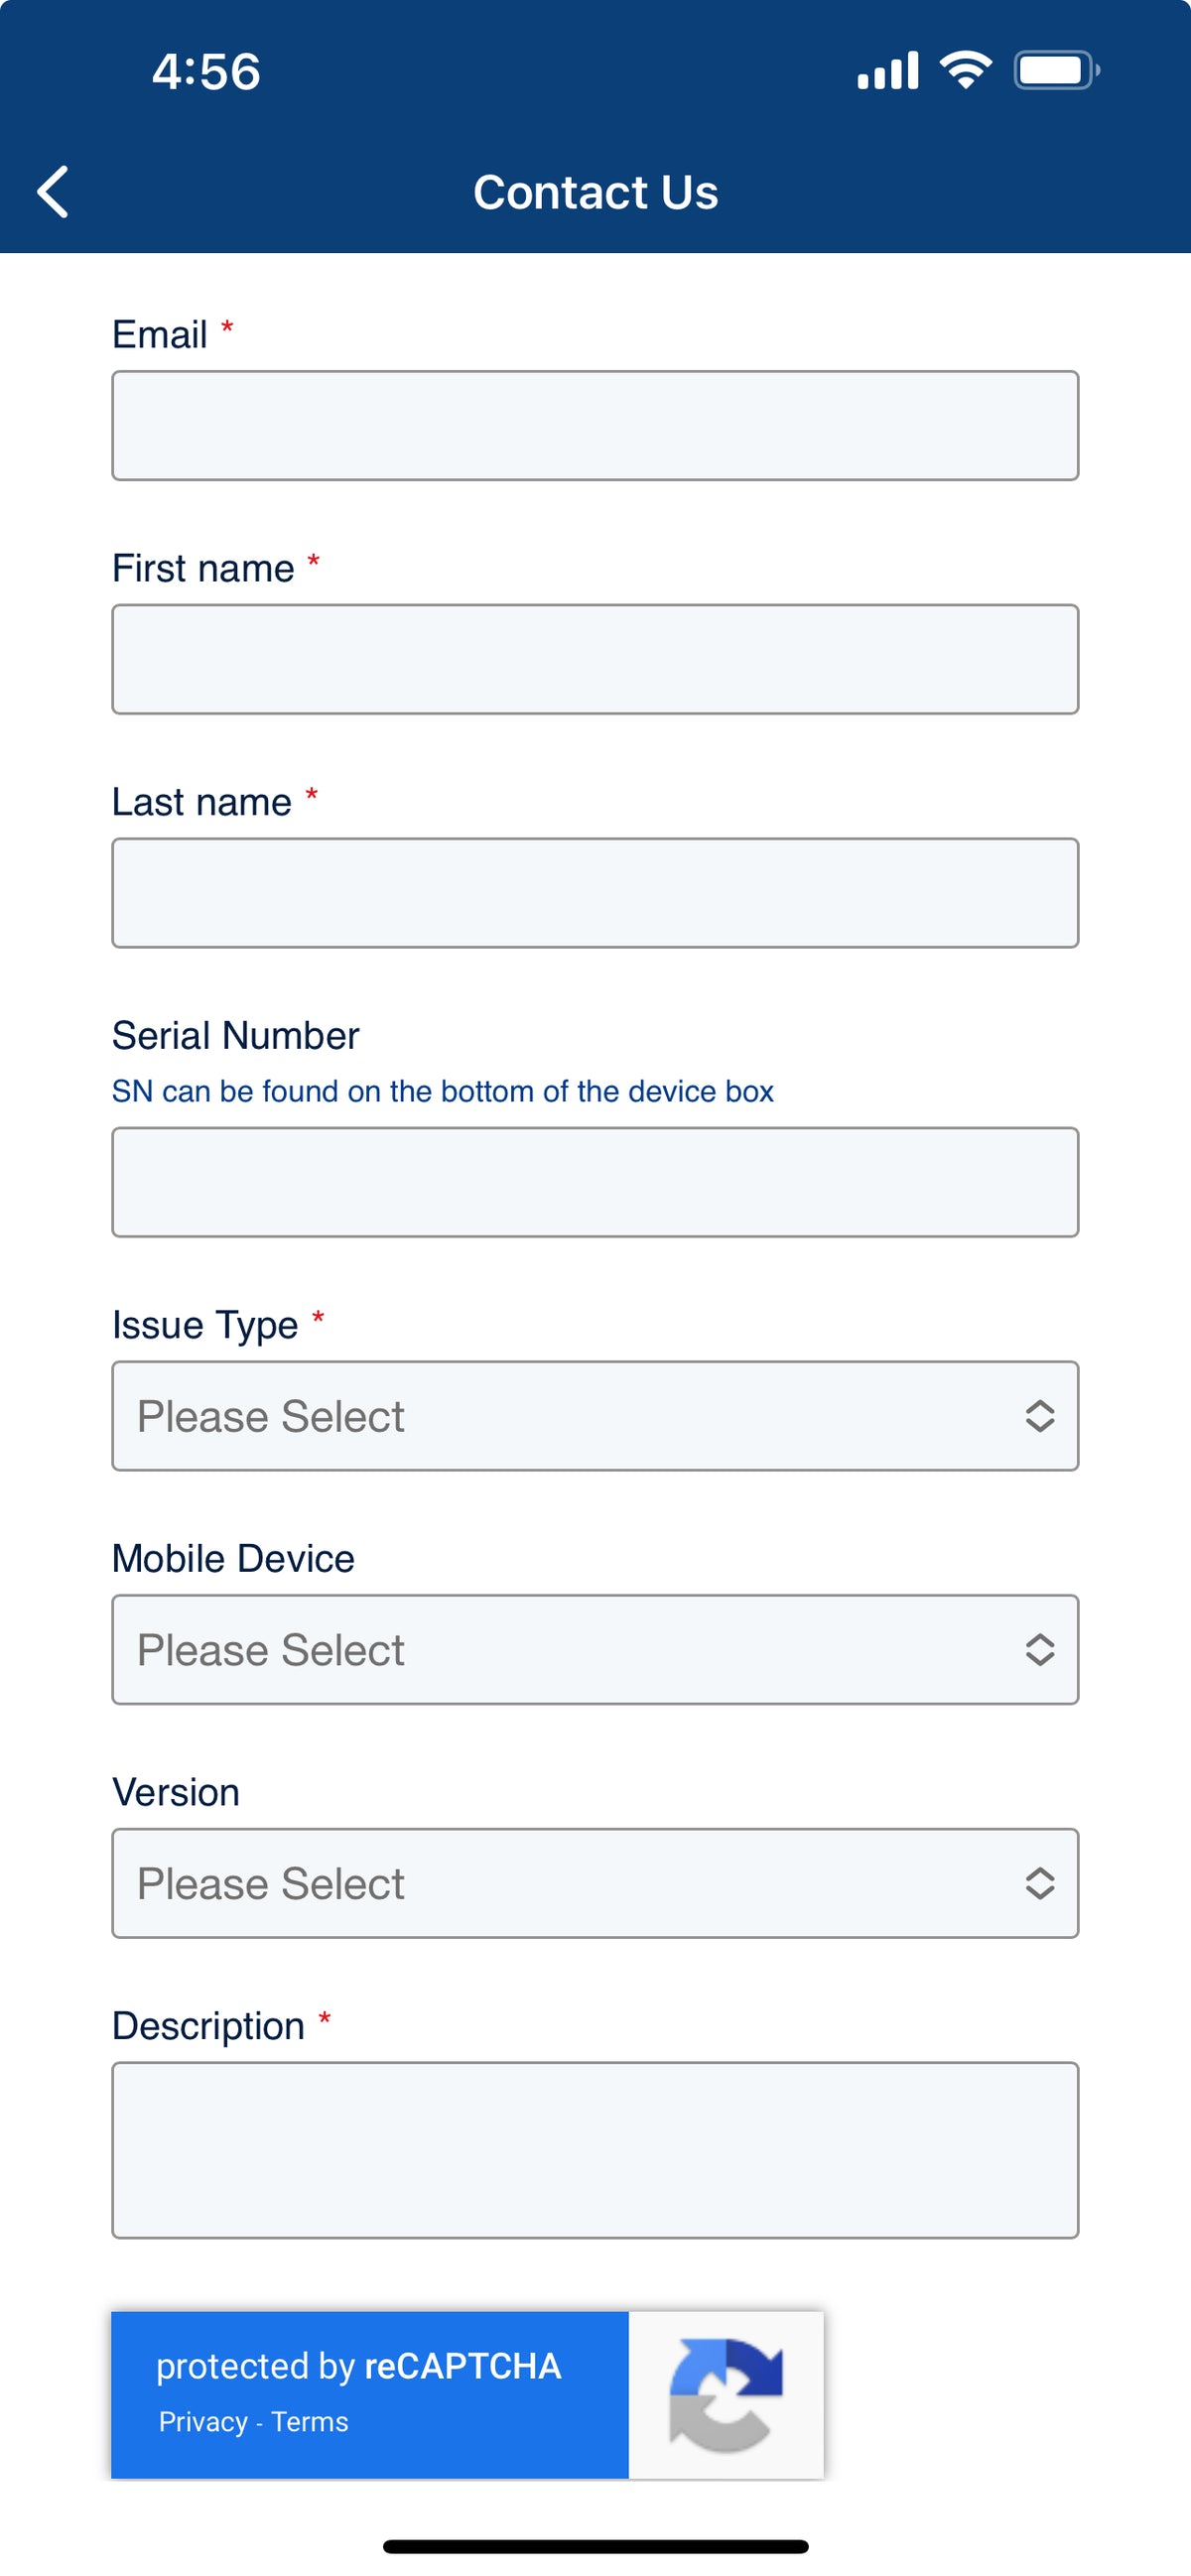This screenshot has width=1191, height=2576.
Task: Tap the home indicator bar
Action: pyautogui.click(x=595, y=2546)
